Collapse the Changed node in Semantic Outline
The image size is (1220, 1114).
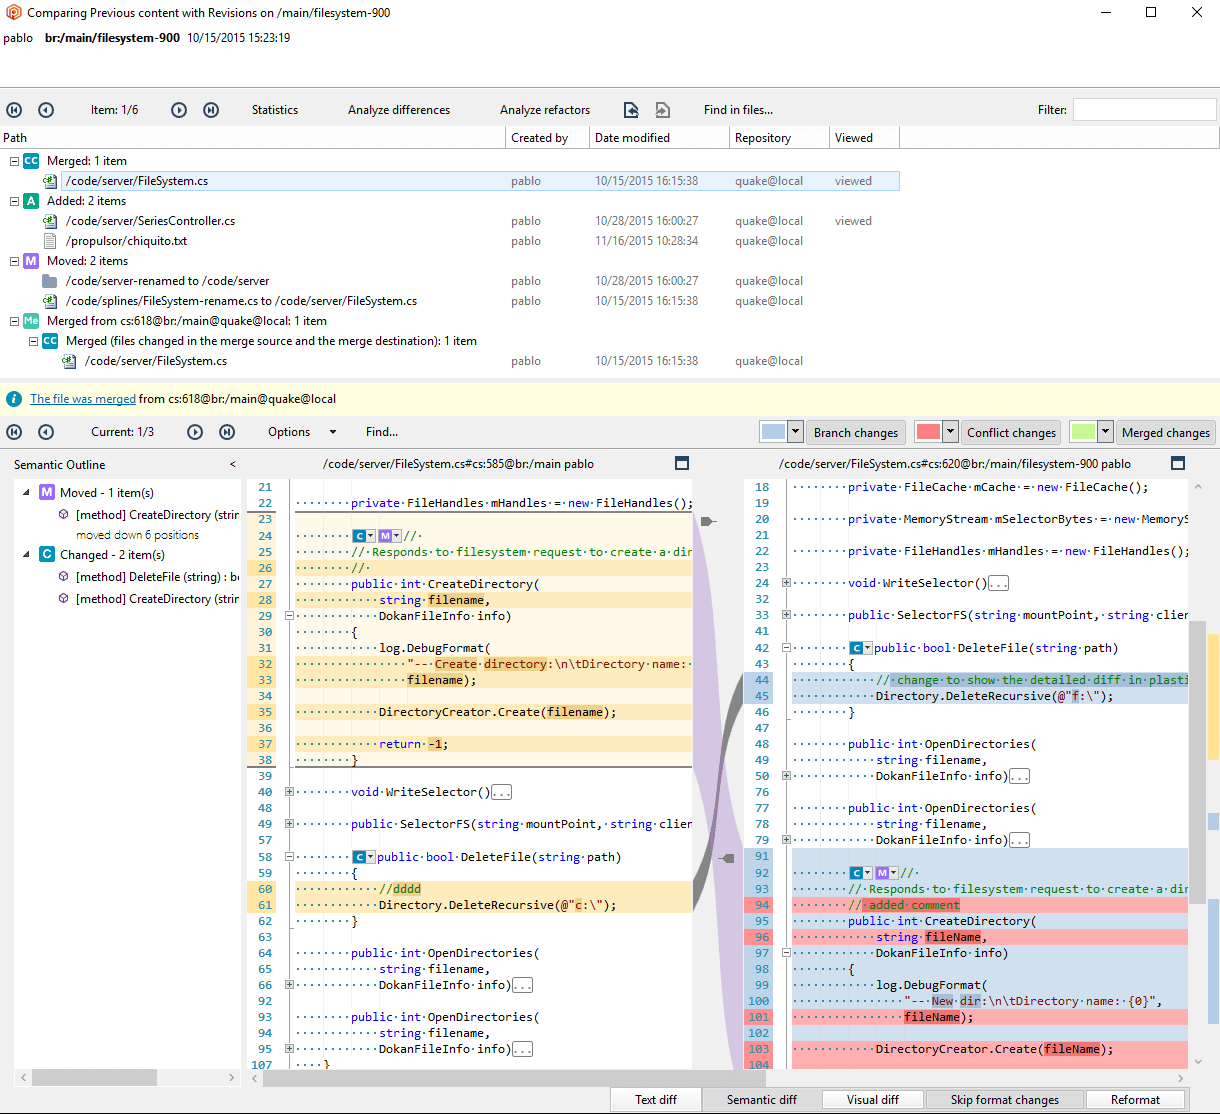click(x=27, y=554)
